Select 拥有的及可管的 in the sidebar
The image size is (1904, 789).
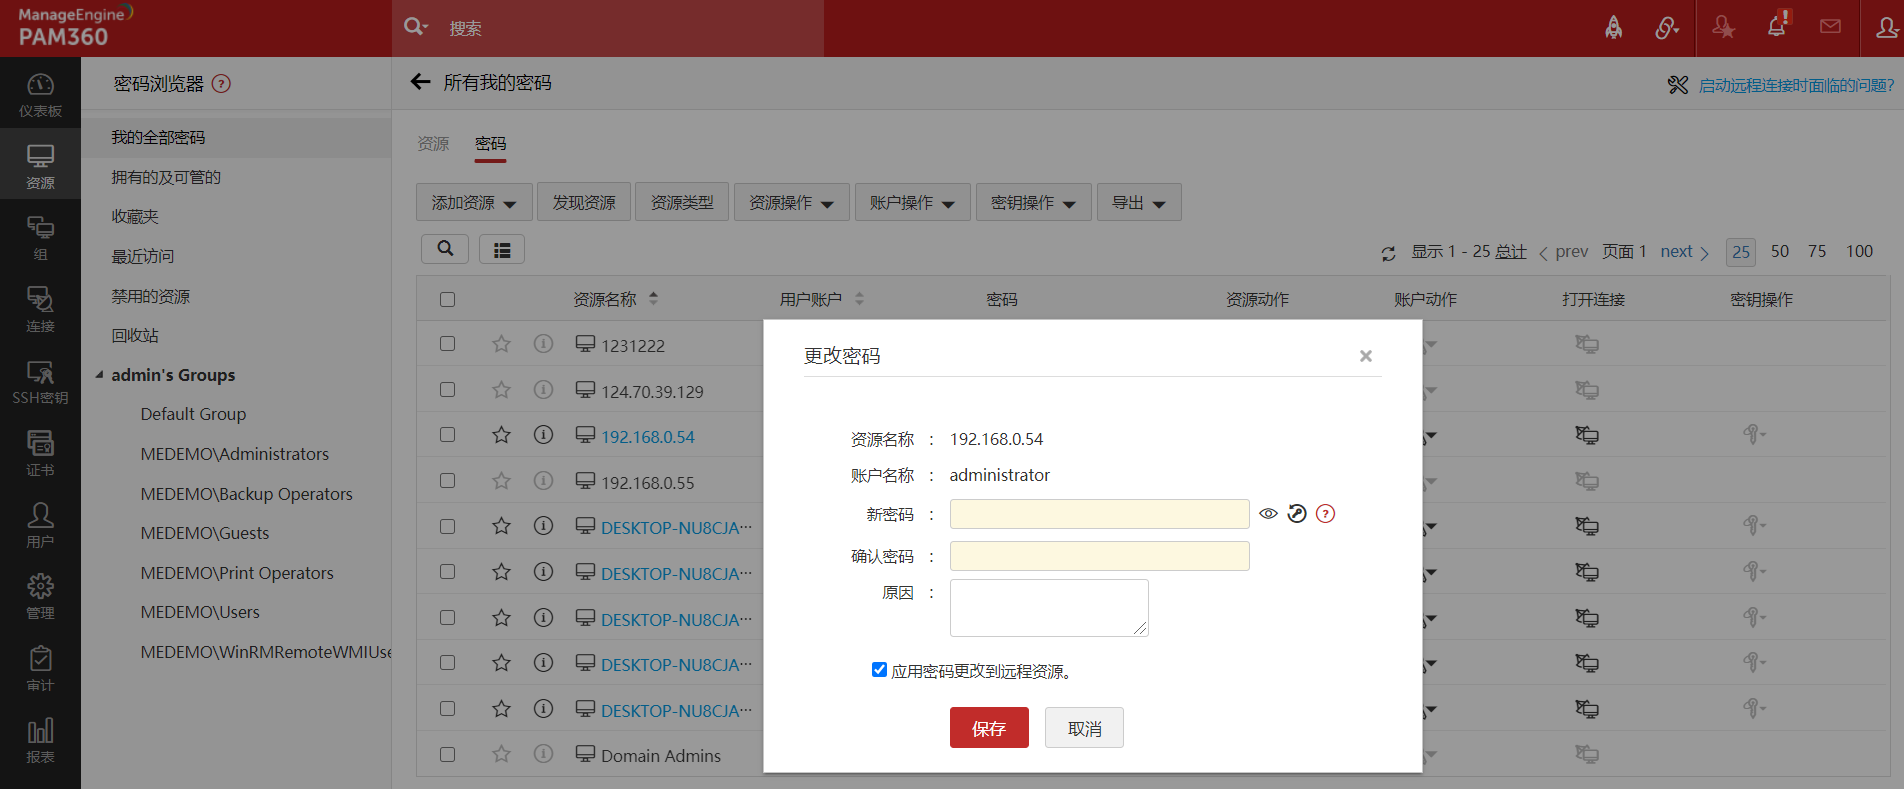pos(166,177)
